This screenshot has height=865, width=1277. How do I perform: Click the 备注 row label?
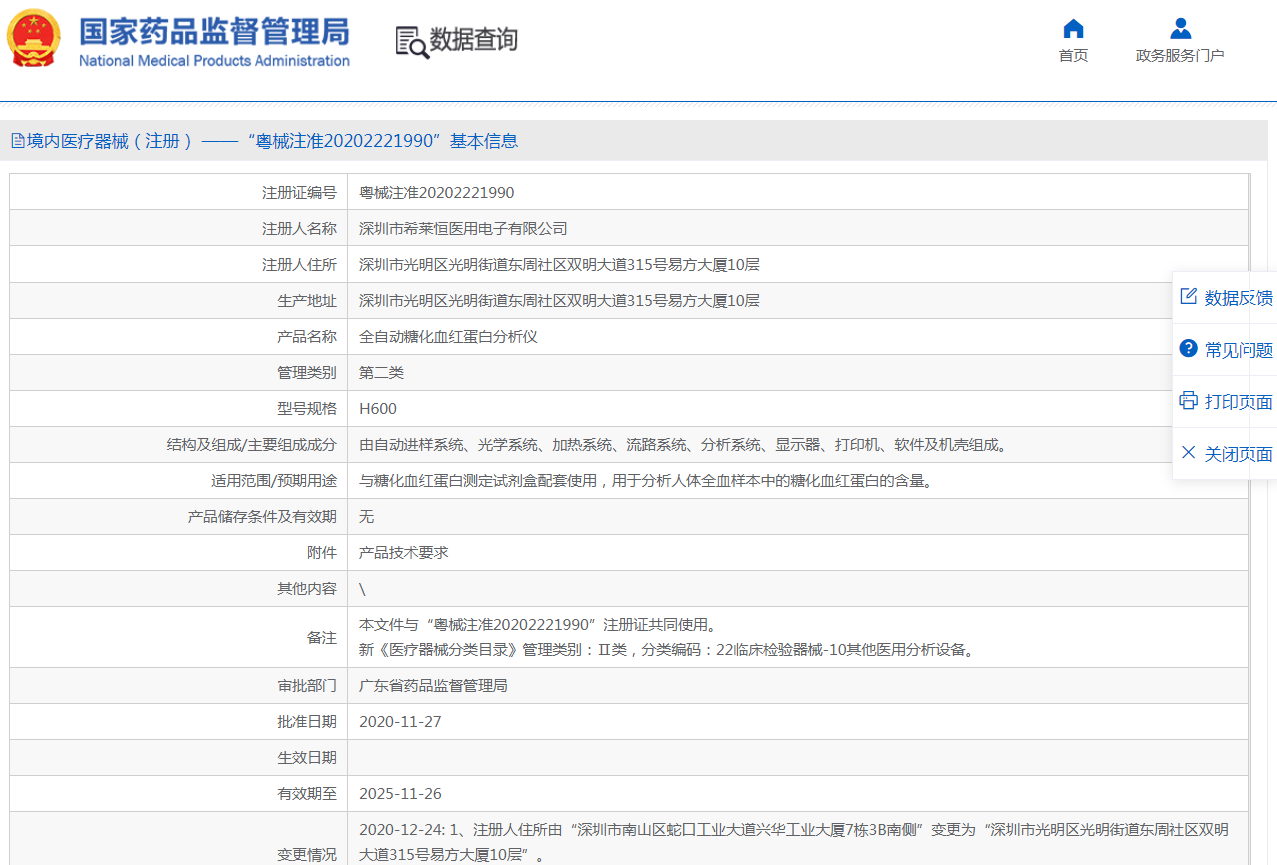tap(322, 637)
